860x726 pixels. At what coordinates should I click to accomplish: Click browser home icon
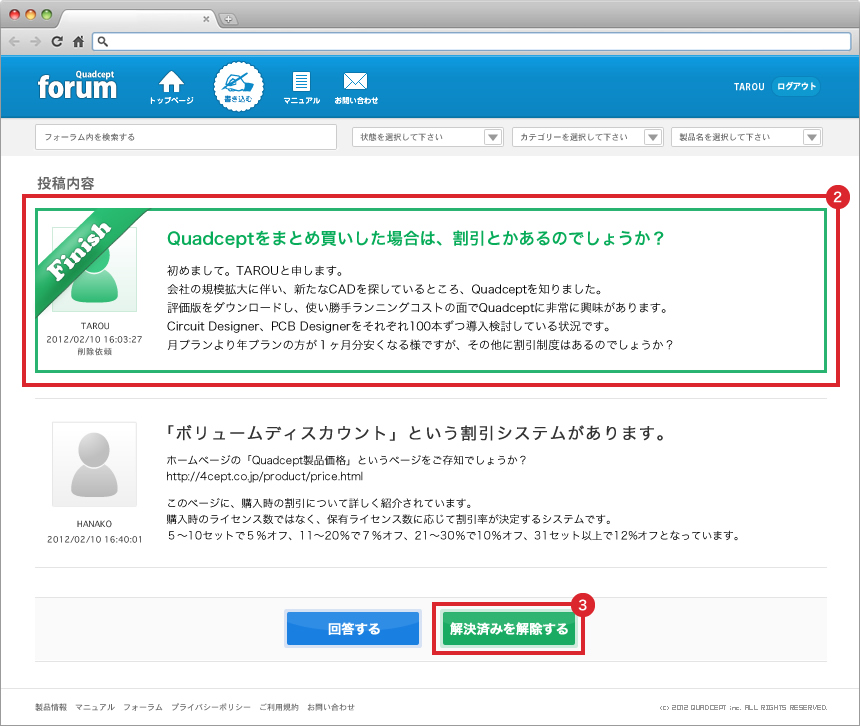[x=78, y=41]
